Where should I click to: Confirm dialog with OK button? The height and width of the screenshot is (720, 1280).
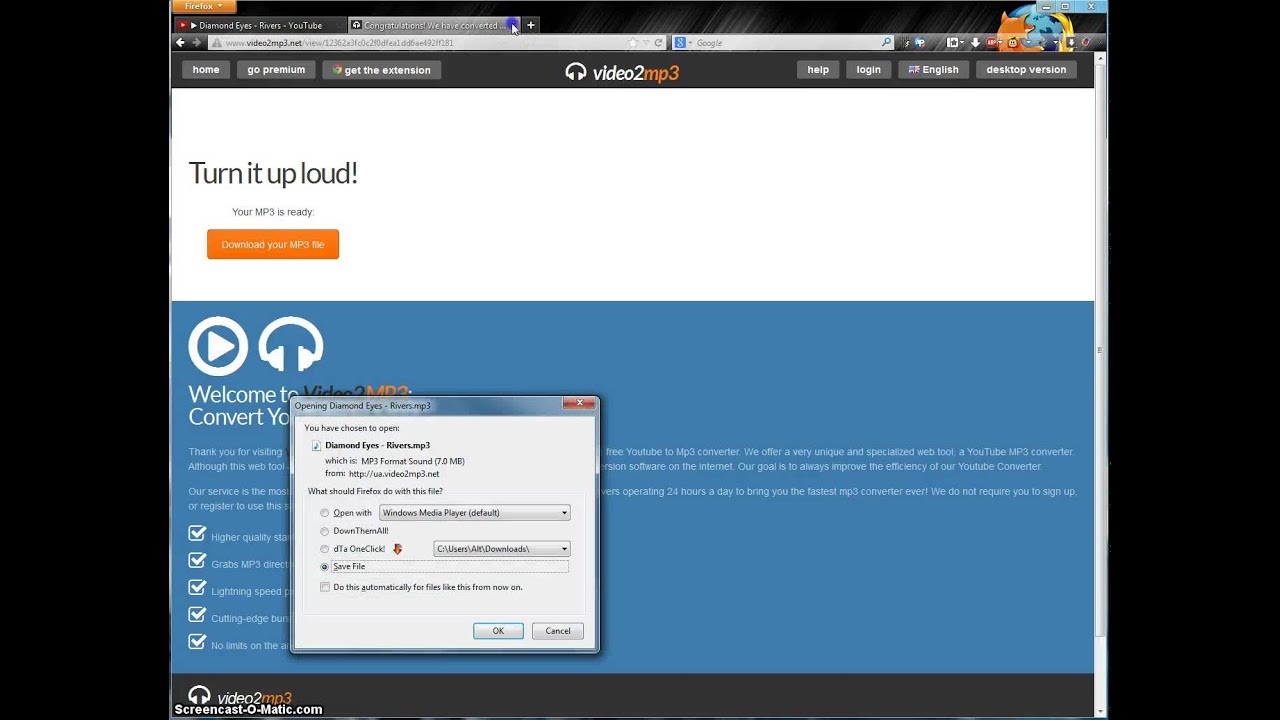[498, 631]
